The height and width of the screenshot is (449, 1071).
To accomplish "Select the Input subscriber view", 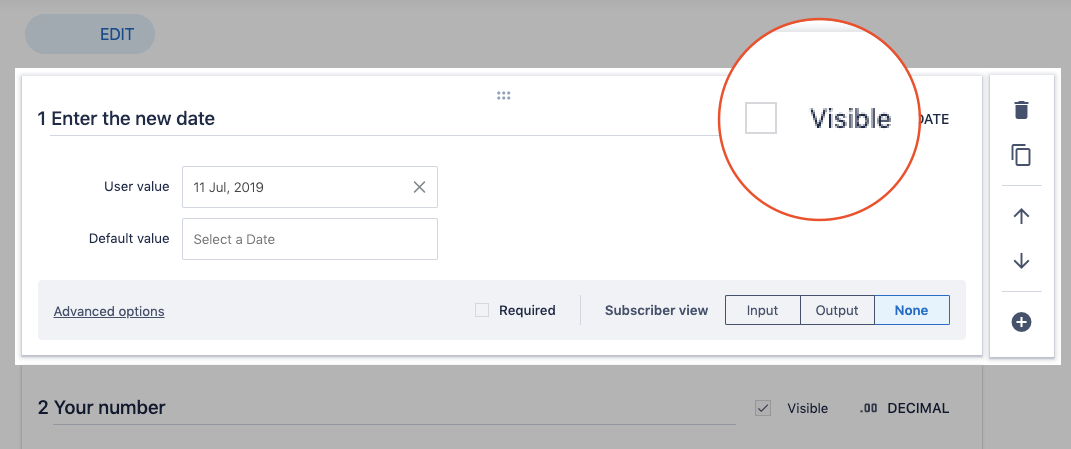I will pos(762,310).
